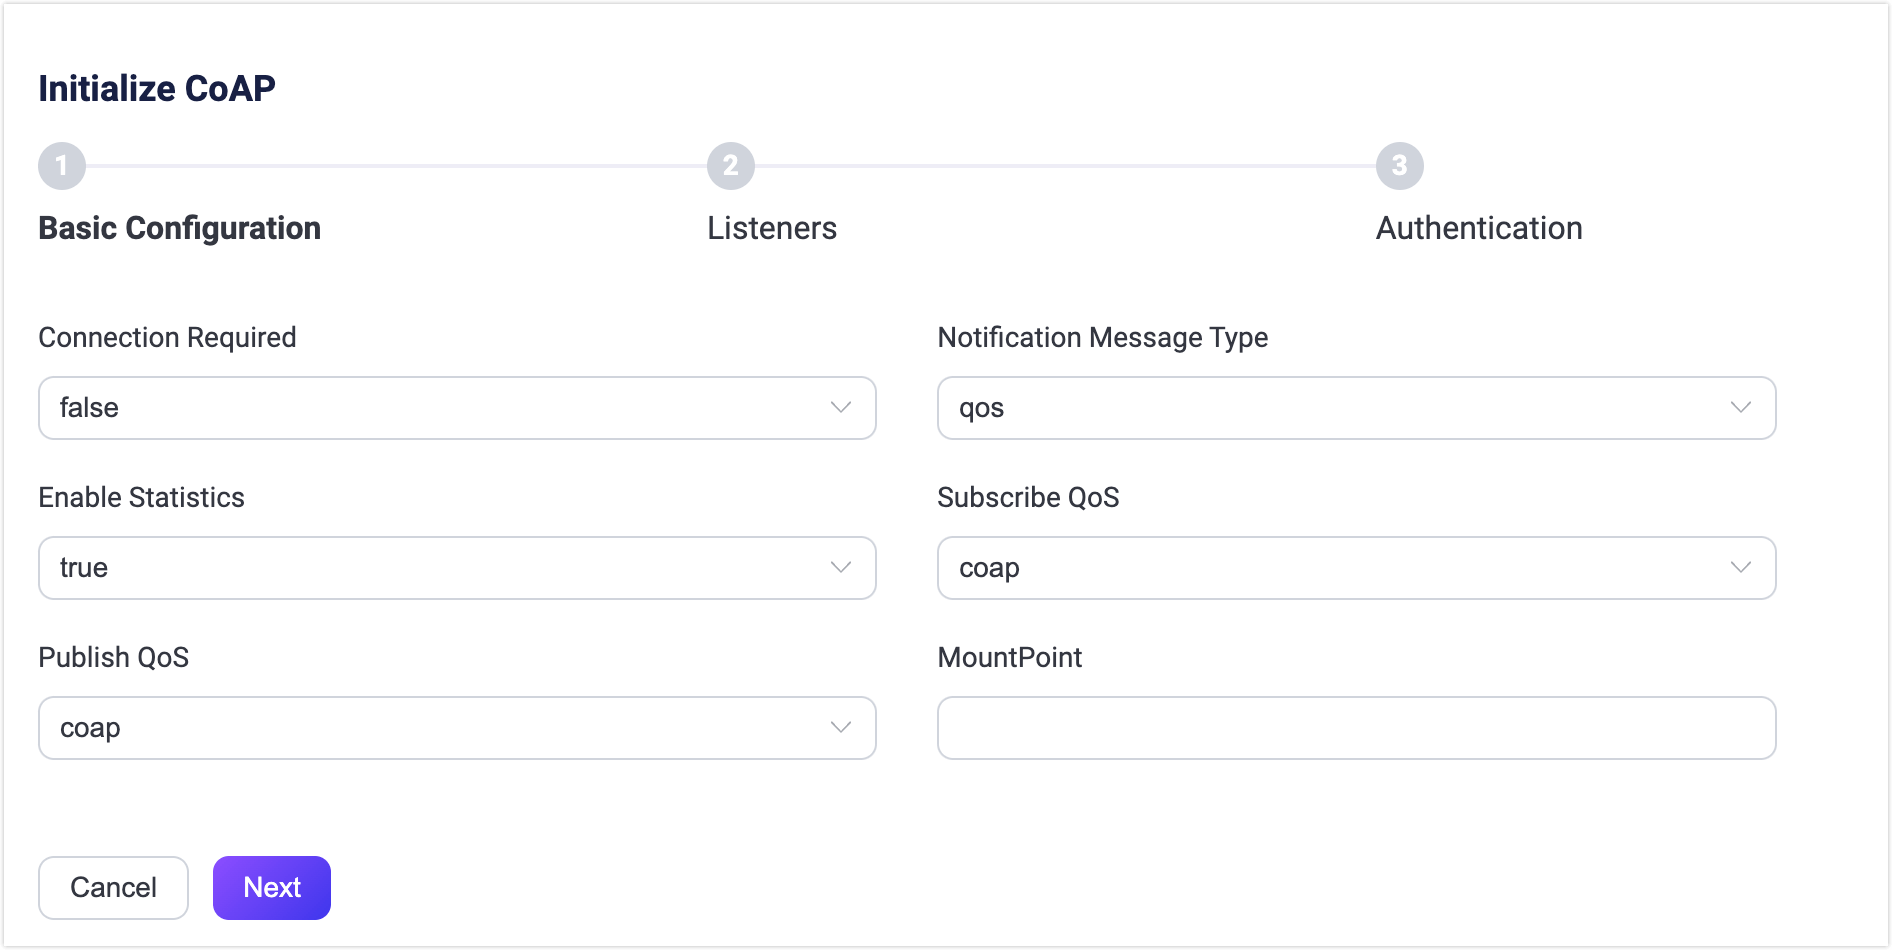Click the step 2 circle icon
The width and height of the screenshot is (1892, 950).
point(730,166)
